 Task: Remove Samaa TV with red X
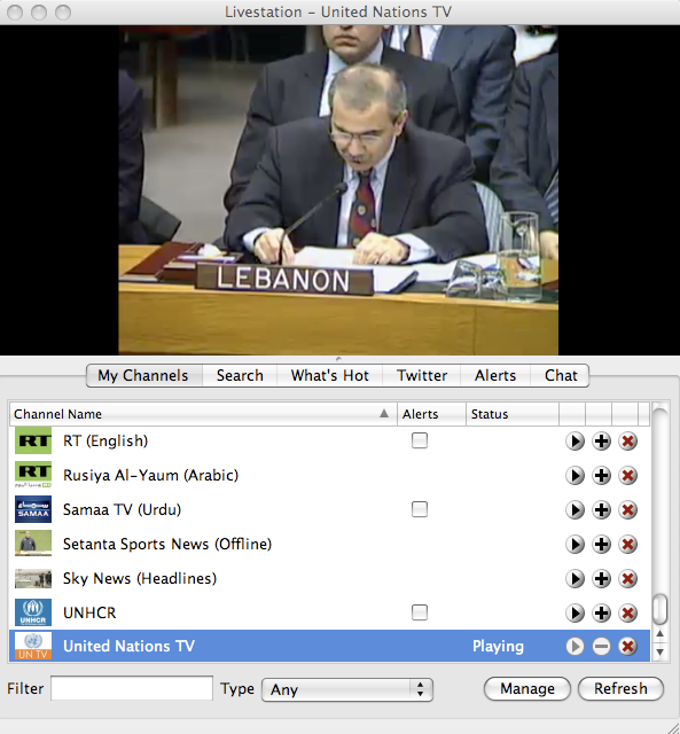click(628, 510)
